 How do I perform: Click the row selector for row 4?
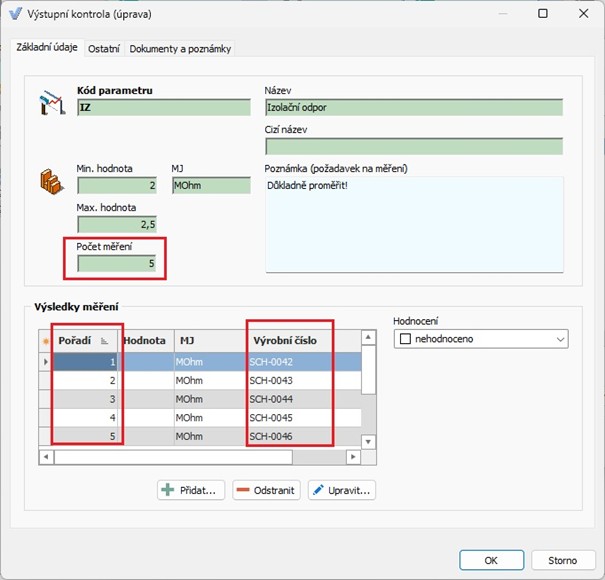coord(46,418)
